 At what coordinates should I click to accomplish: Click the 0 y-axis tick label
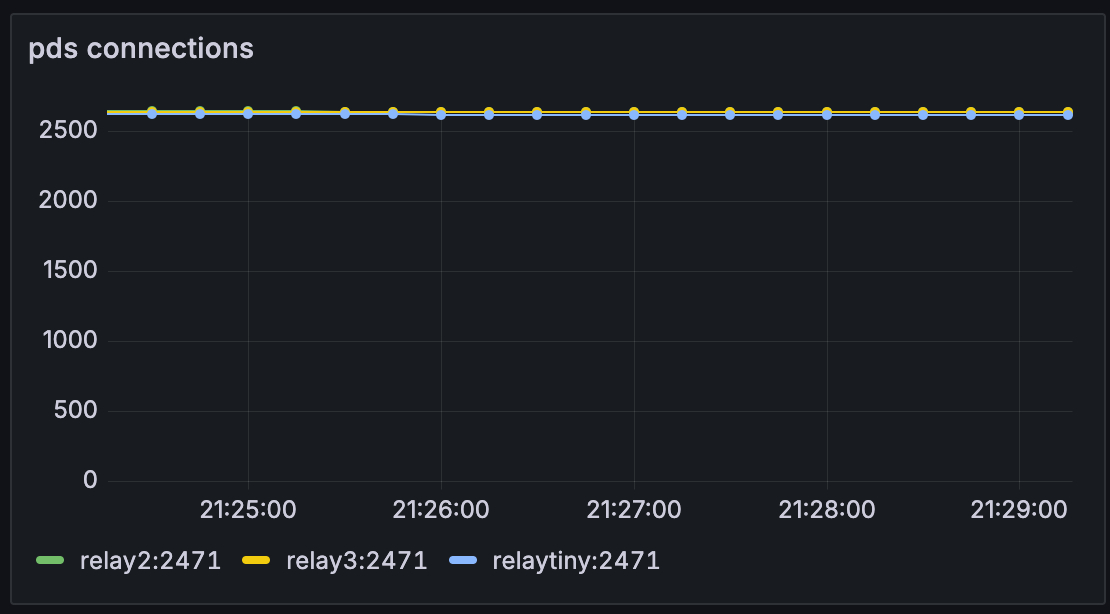pos(90,481)
